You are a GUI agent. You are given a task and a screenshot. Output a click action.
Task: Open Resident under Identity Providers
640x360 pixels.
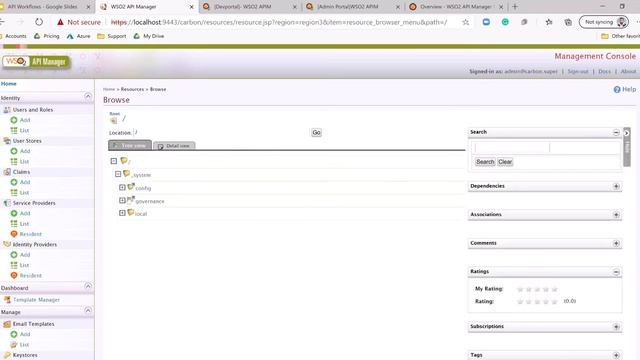(x=31, y=276)
